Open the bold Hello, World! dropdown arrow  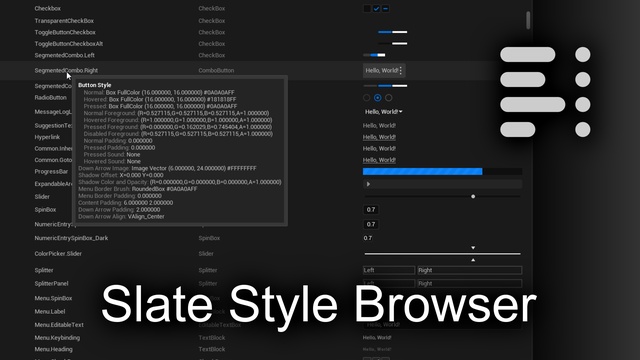[x=401, y=111]
